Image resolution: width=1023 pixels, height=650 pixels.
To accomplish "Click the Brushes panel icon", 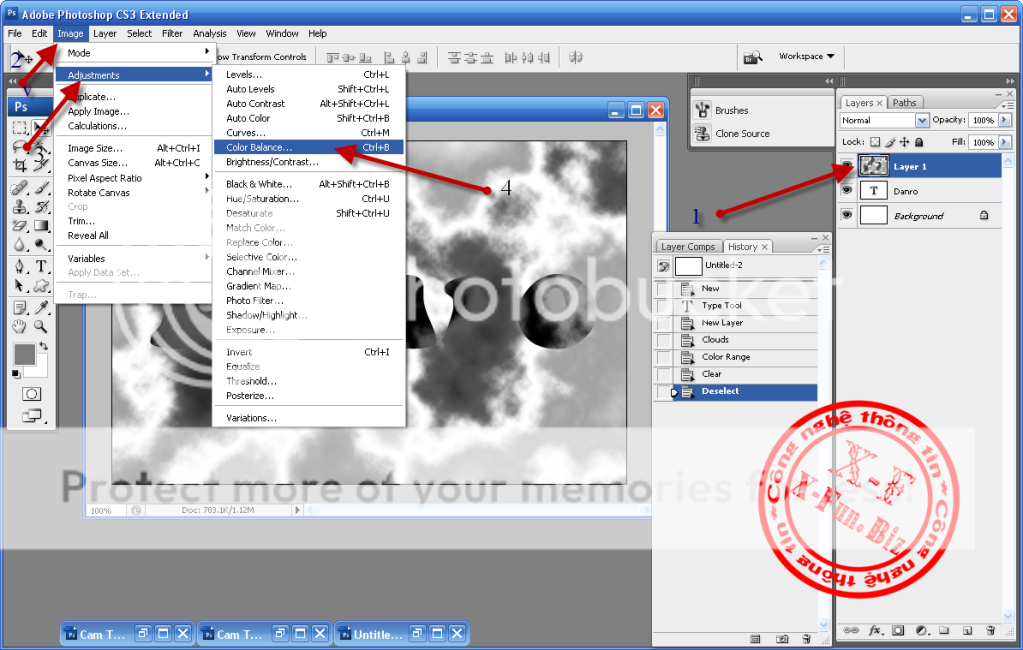I will pyautogui.click(x=703, y=110).
